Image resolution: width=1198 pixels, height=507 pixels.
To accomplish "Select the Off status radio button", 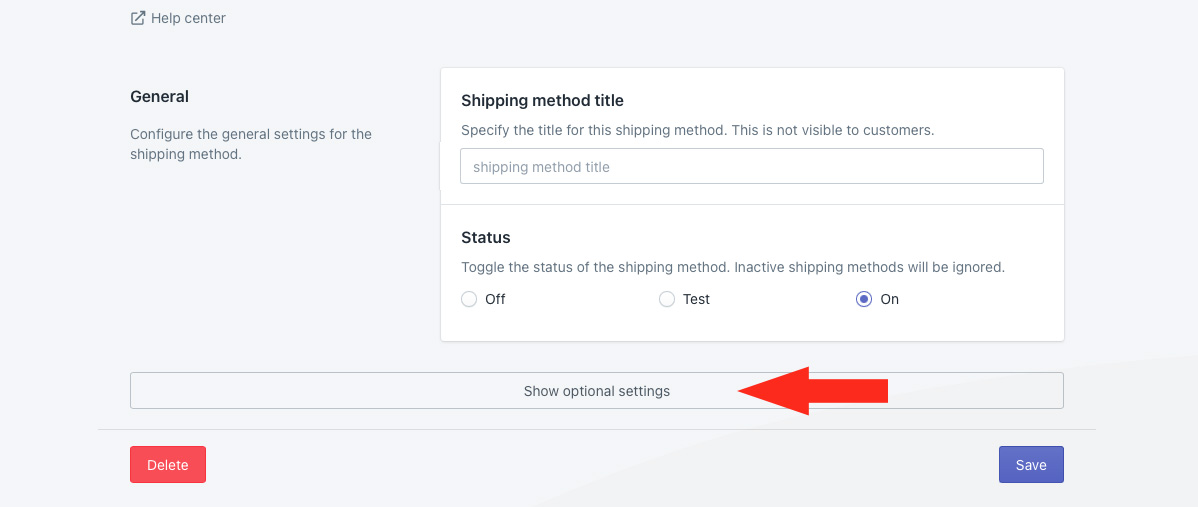I will (469, 299).
